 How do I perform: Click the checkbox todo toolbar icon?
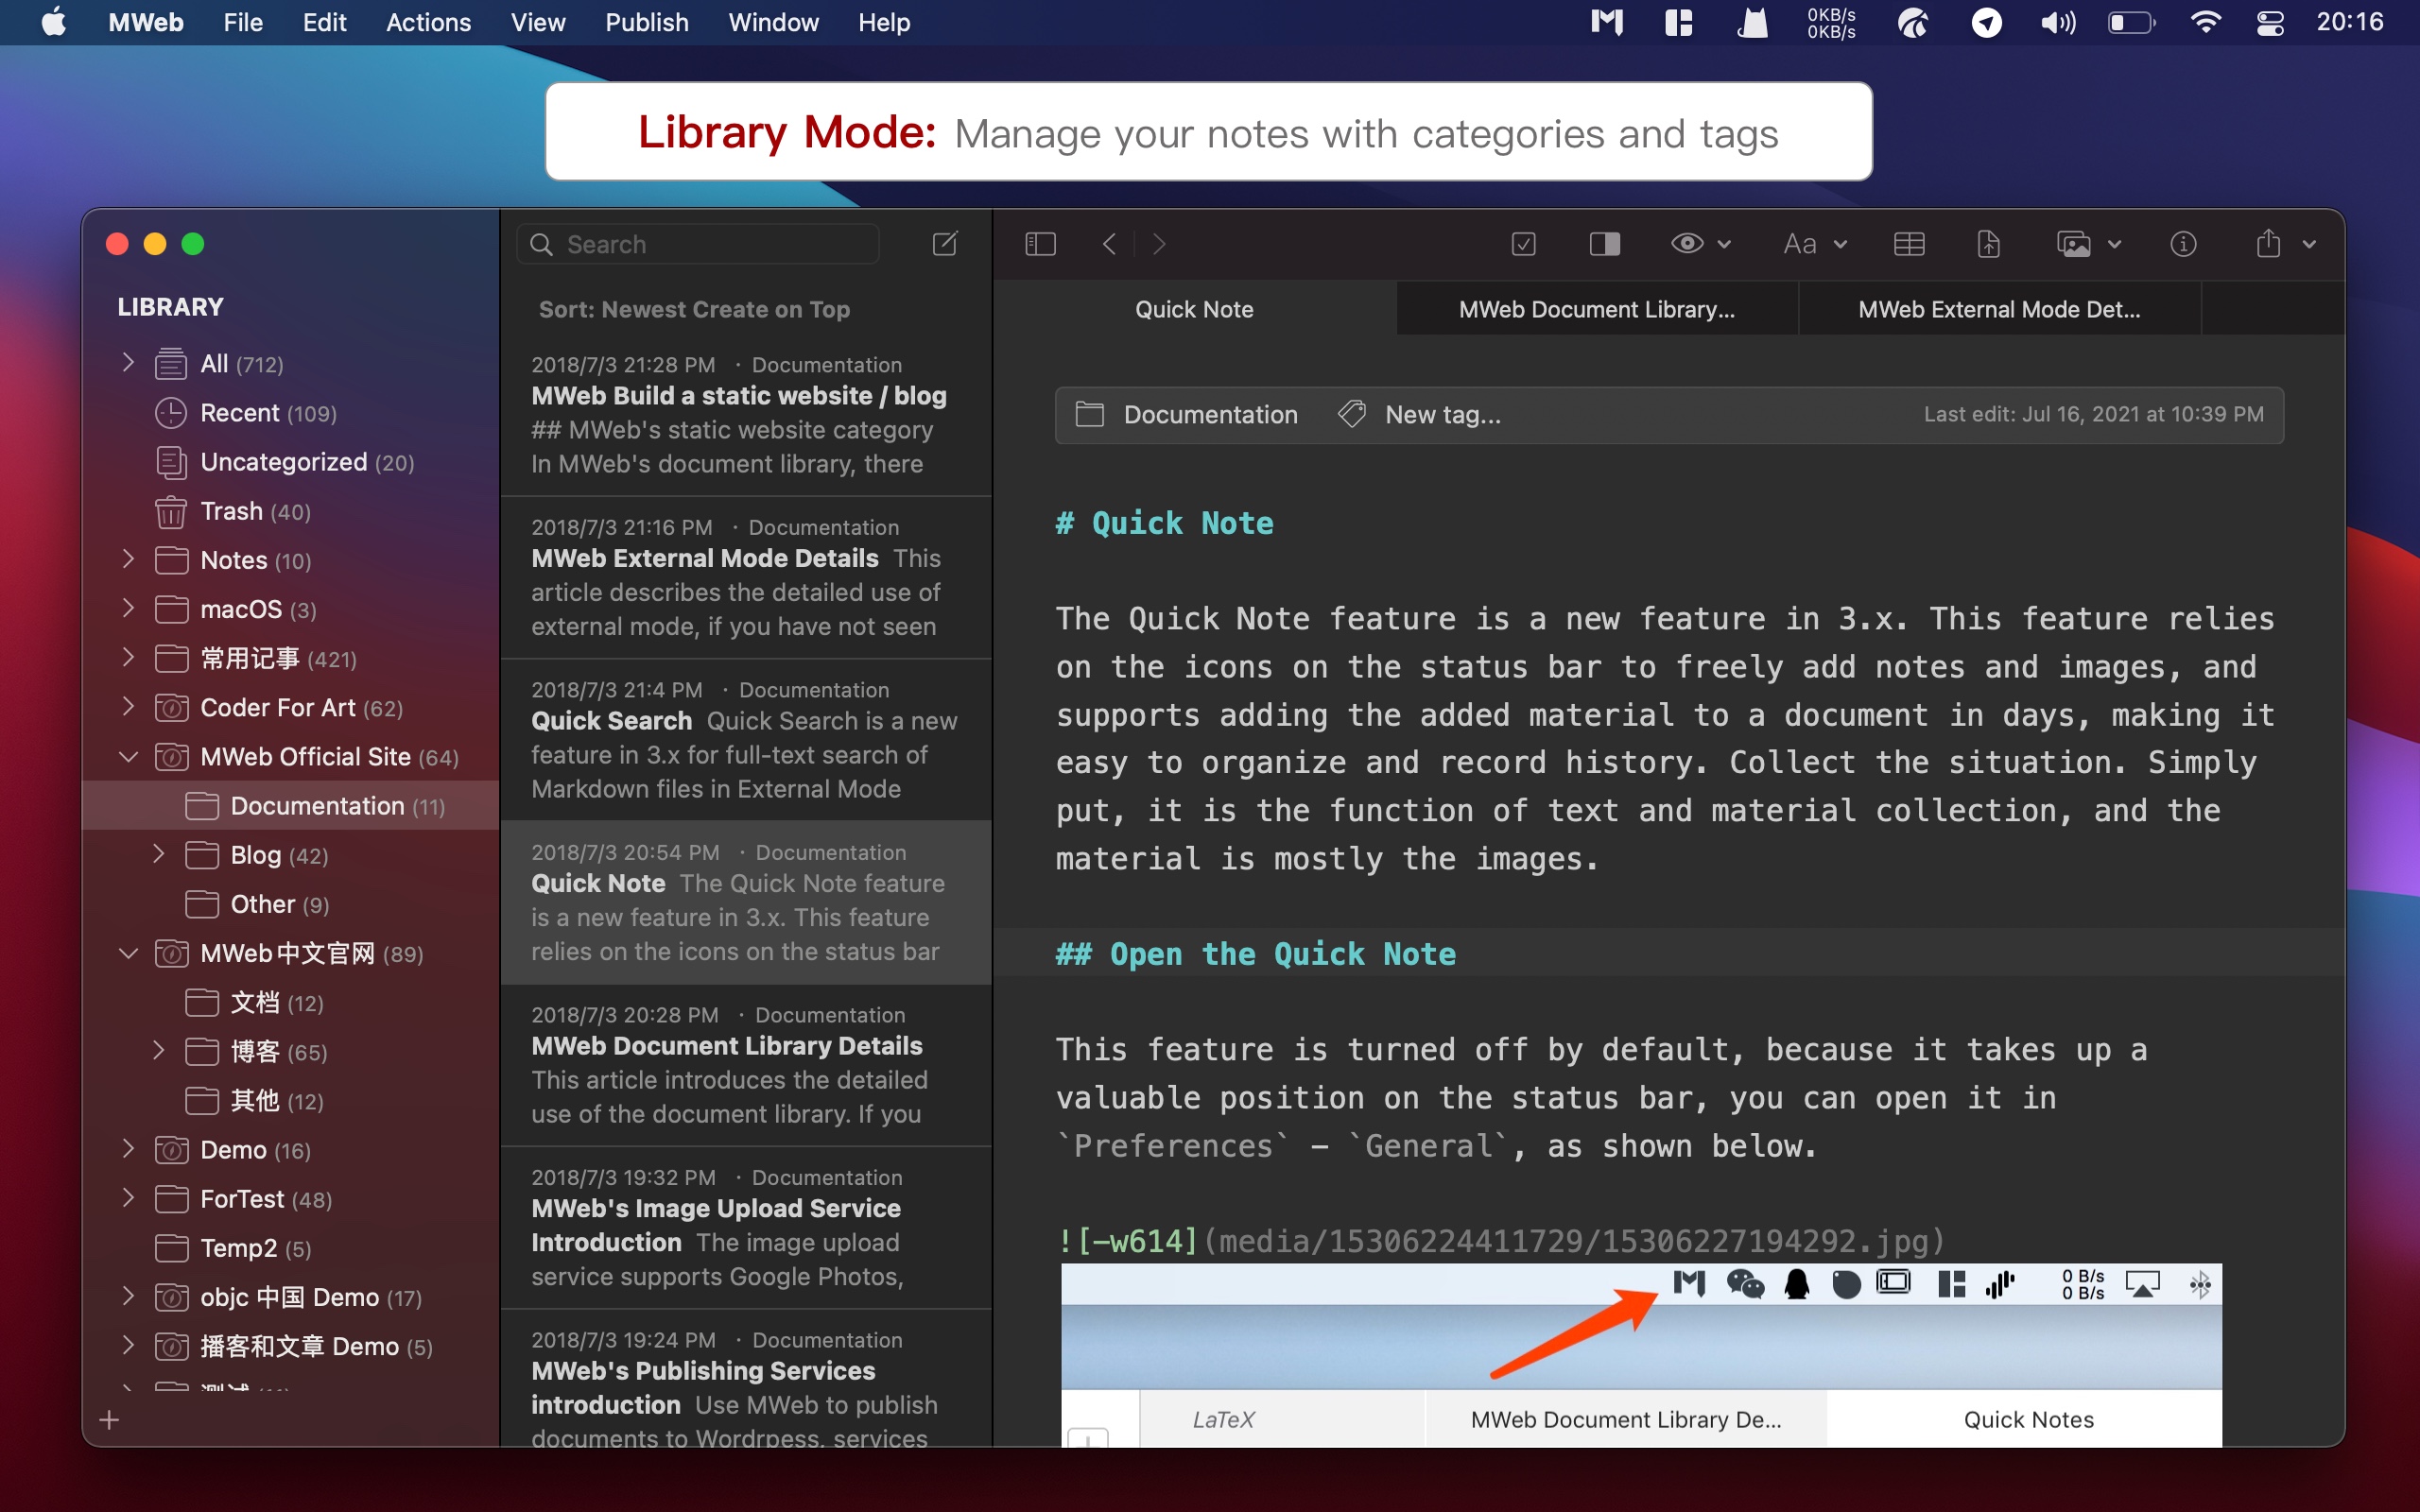[1523, 244]
